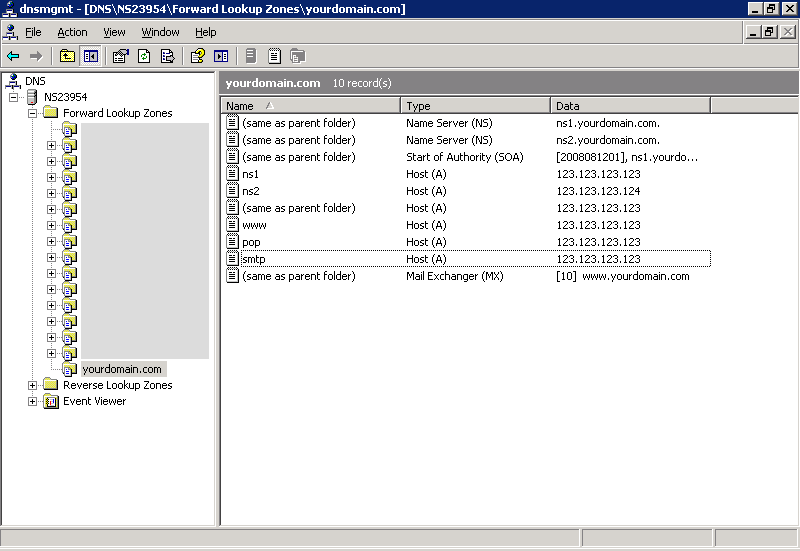
Task: Collapse the NS23954 server node
Action: coord(14,97)
